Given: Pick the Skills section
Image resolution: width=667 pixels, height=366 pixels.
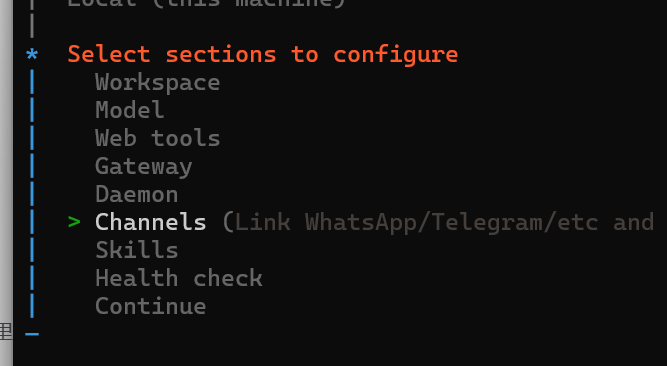Looking at the screenshot, I should [137, 250].
